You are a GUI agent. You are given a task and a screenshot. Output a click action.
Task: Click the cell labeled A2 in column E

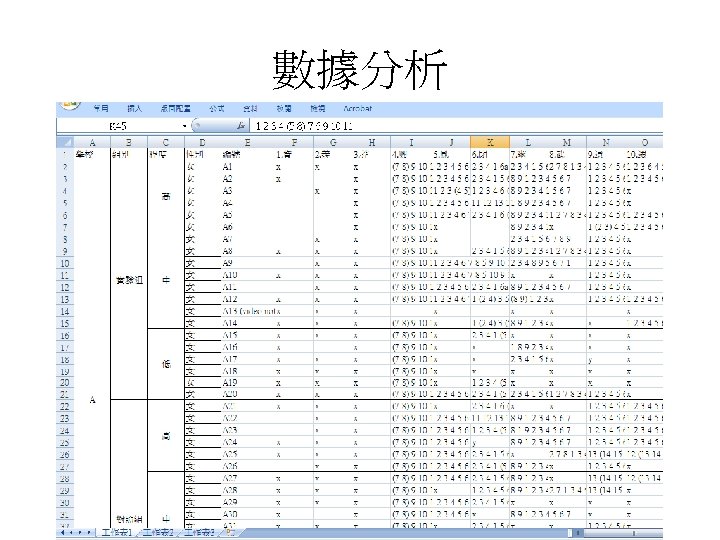pos(248,179)
